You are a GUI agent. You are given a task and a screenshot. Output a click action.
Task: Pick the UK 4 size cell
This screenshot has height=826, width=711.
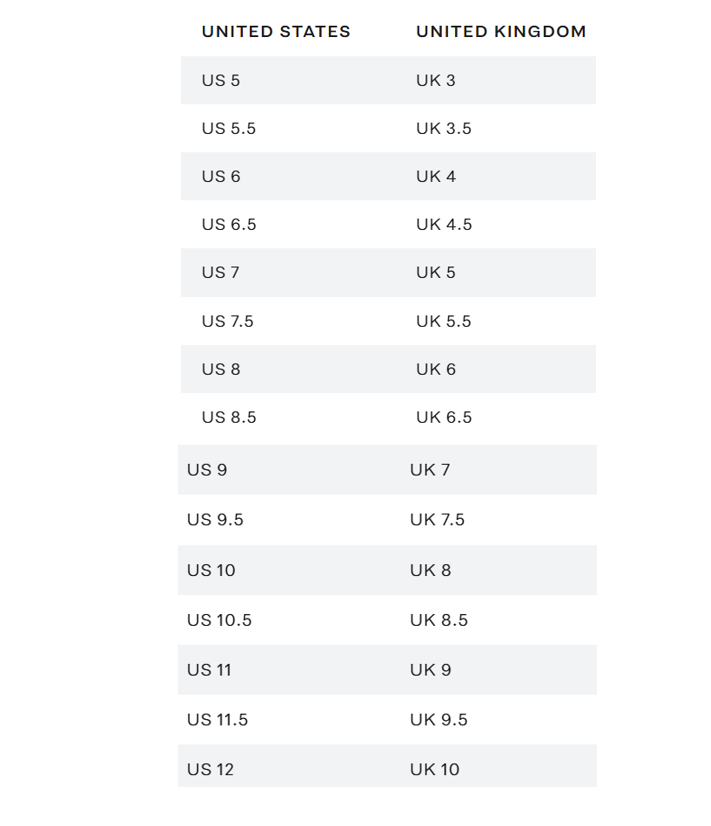click(436, 176)
